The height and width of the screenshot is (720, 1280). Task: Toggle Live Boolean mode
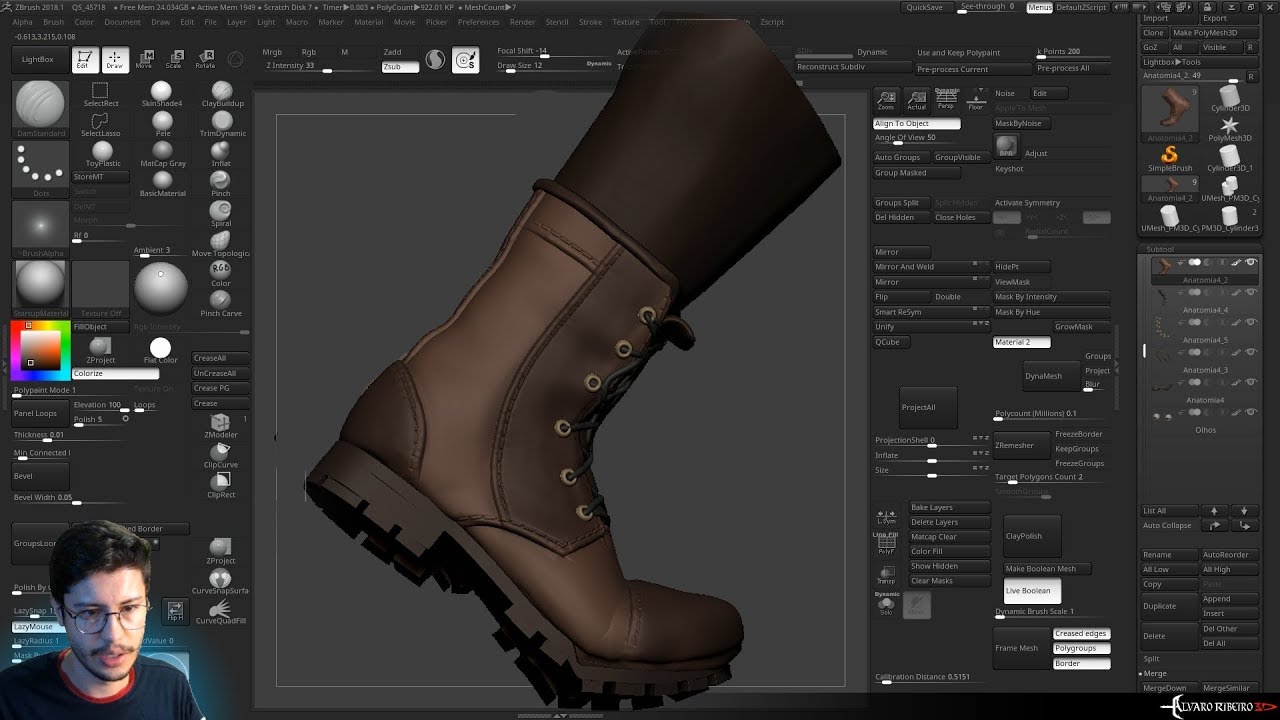pyautogui.click(x=1032, y=591)
